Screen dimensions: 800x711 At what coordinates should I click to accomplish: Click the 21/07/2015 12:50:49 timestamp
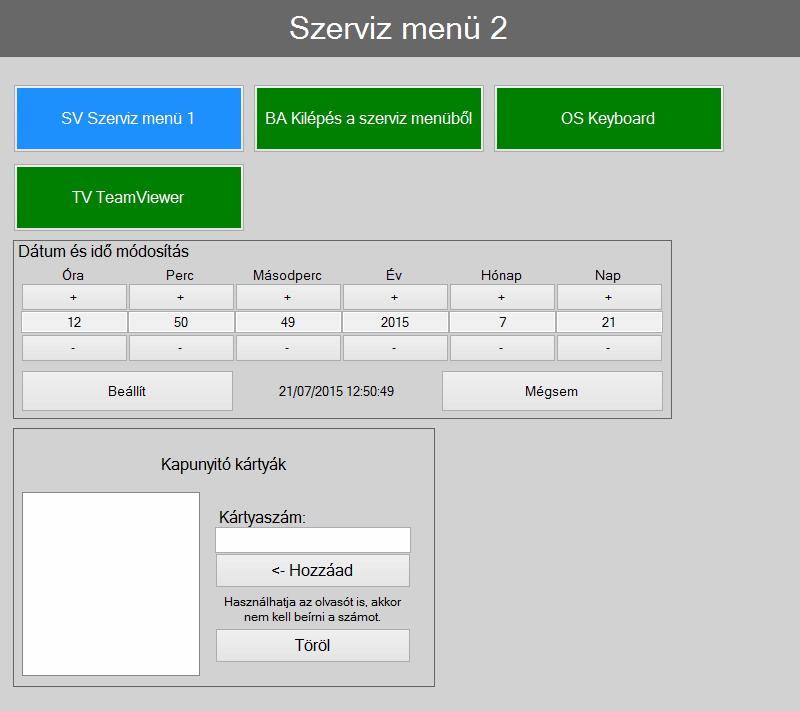pyautogui.click(x=336, y=391)
